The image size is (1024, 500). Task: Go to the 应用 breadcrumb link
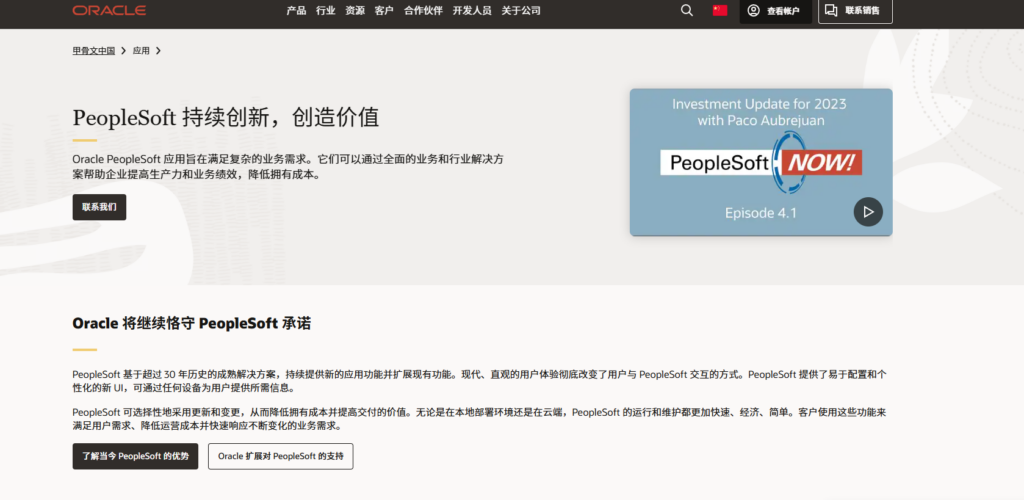click(141, 50)
